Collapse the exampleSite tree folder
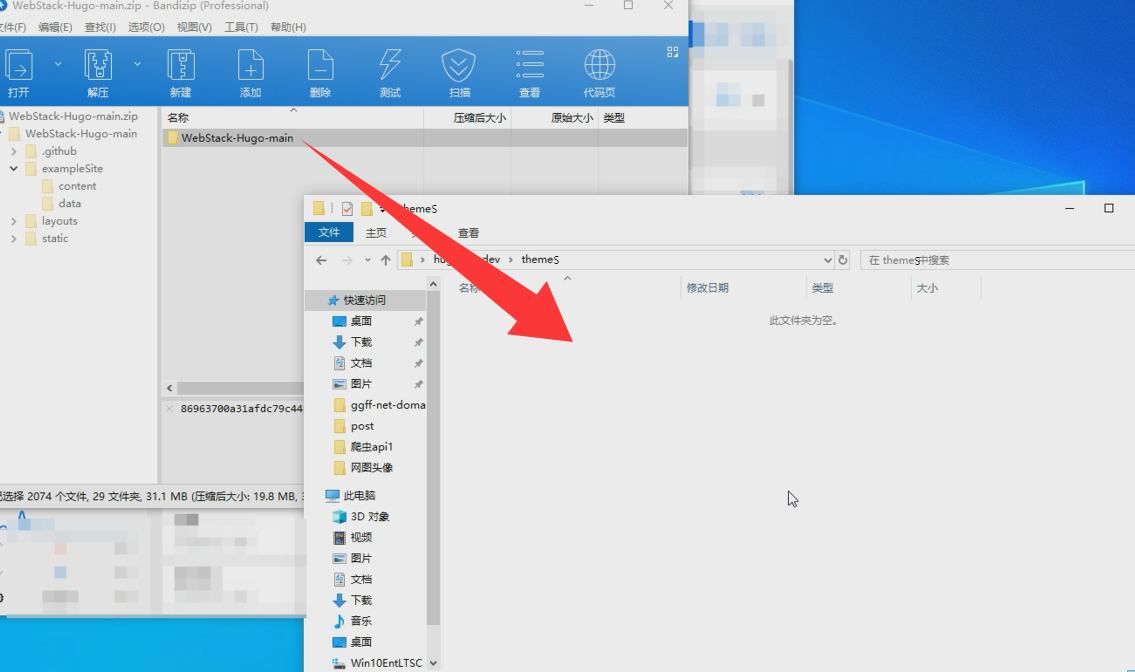Viewport: 1135px width, 672px height. tap(14, 169)
